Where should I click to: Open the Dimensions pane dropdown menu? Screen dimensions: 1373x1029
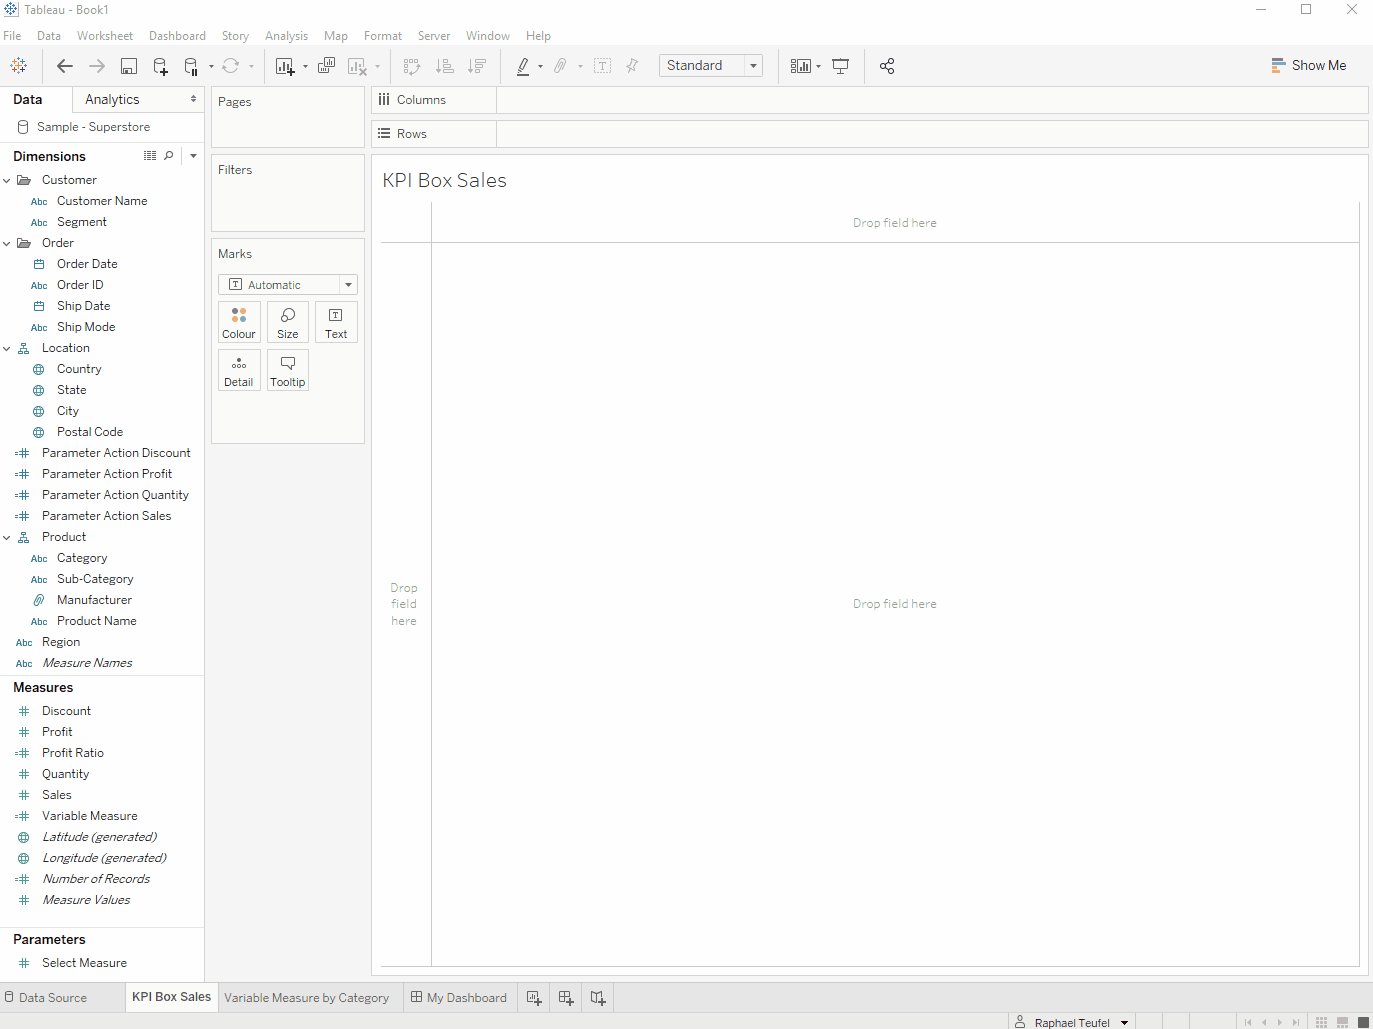point(193,156)
